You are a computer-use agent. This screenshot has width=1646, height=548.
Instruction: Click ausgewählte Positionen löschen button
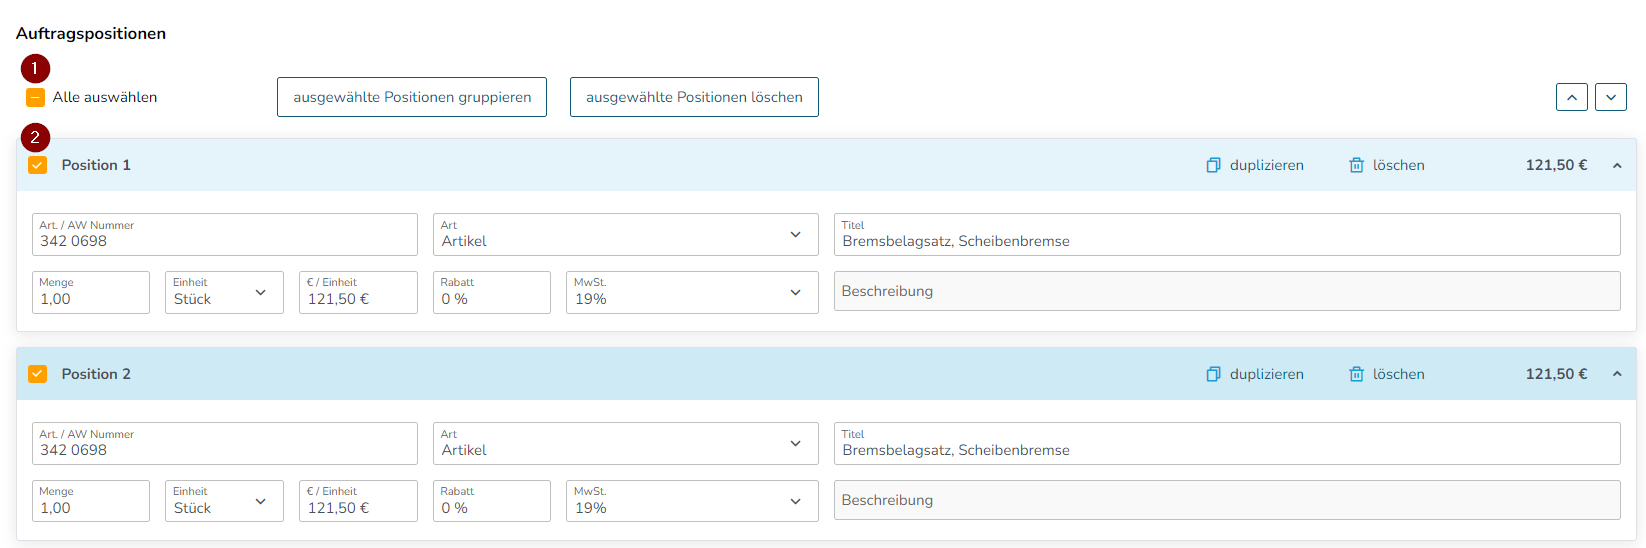click(x=694, y=97)
